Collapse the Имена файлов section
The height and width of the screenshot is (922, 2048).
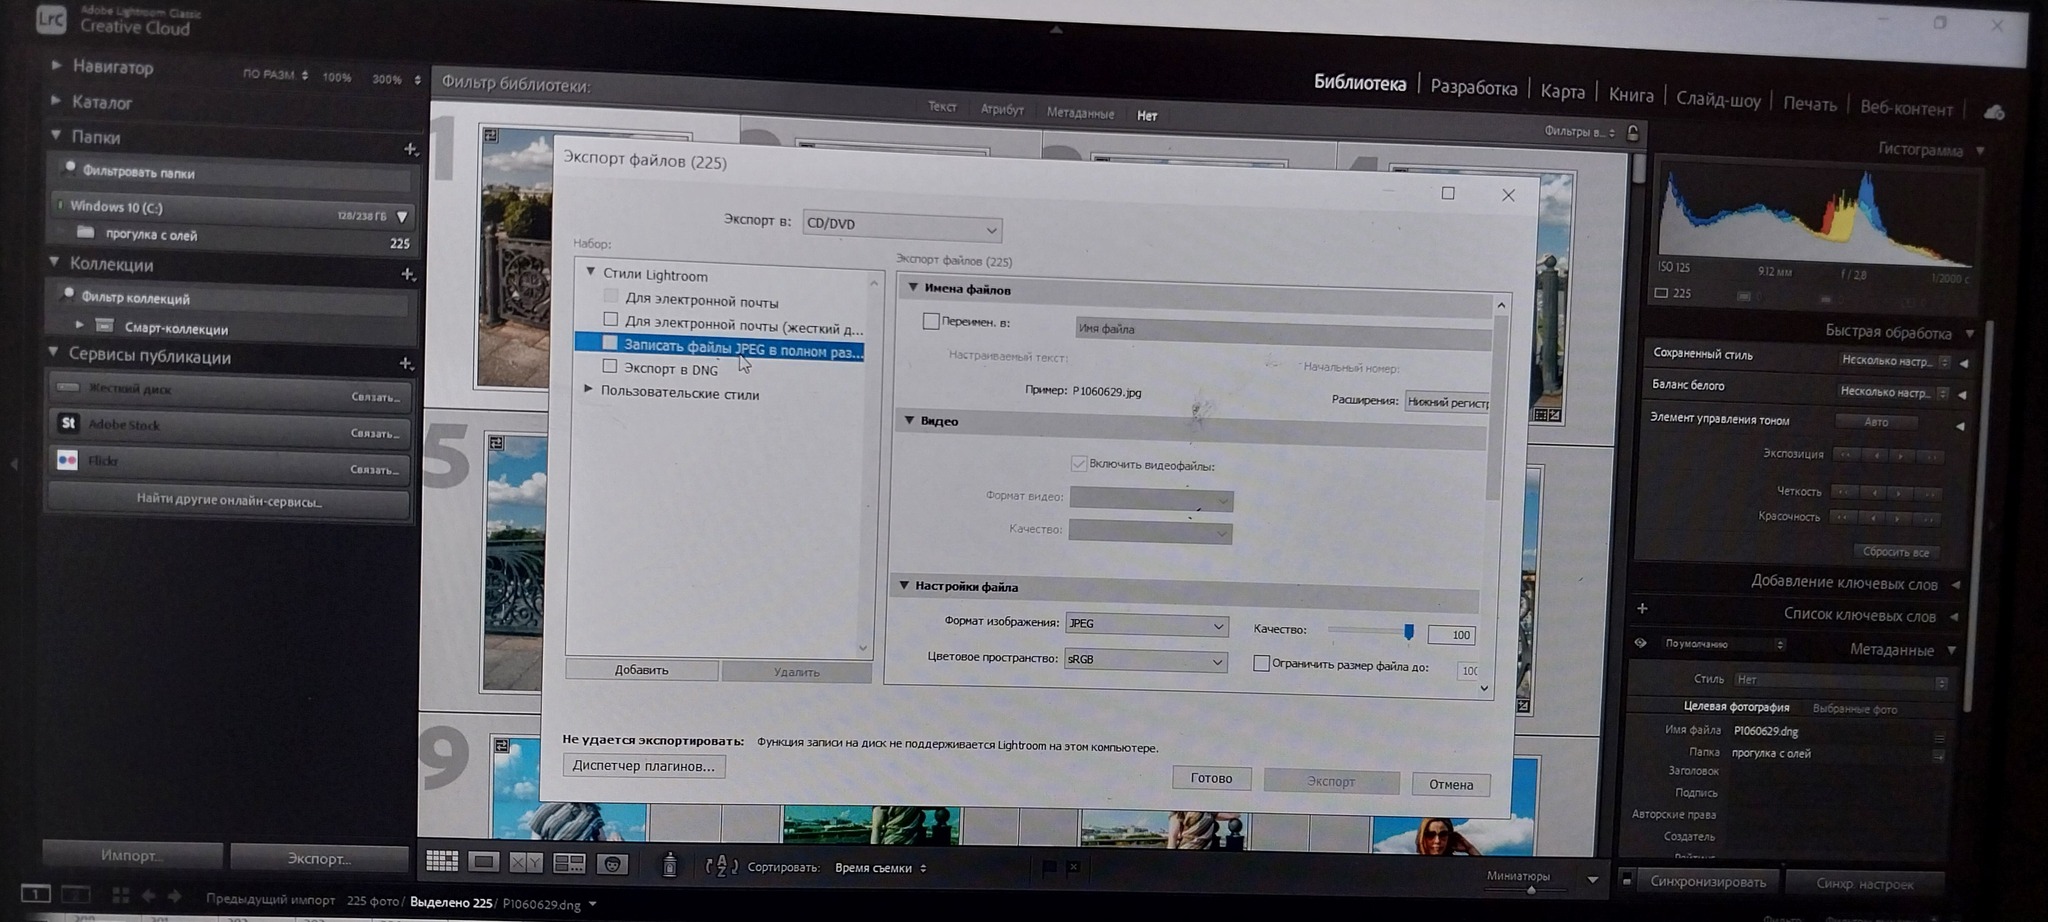tap(912, 287)
